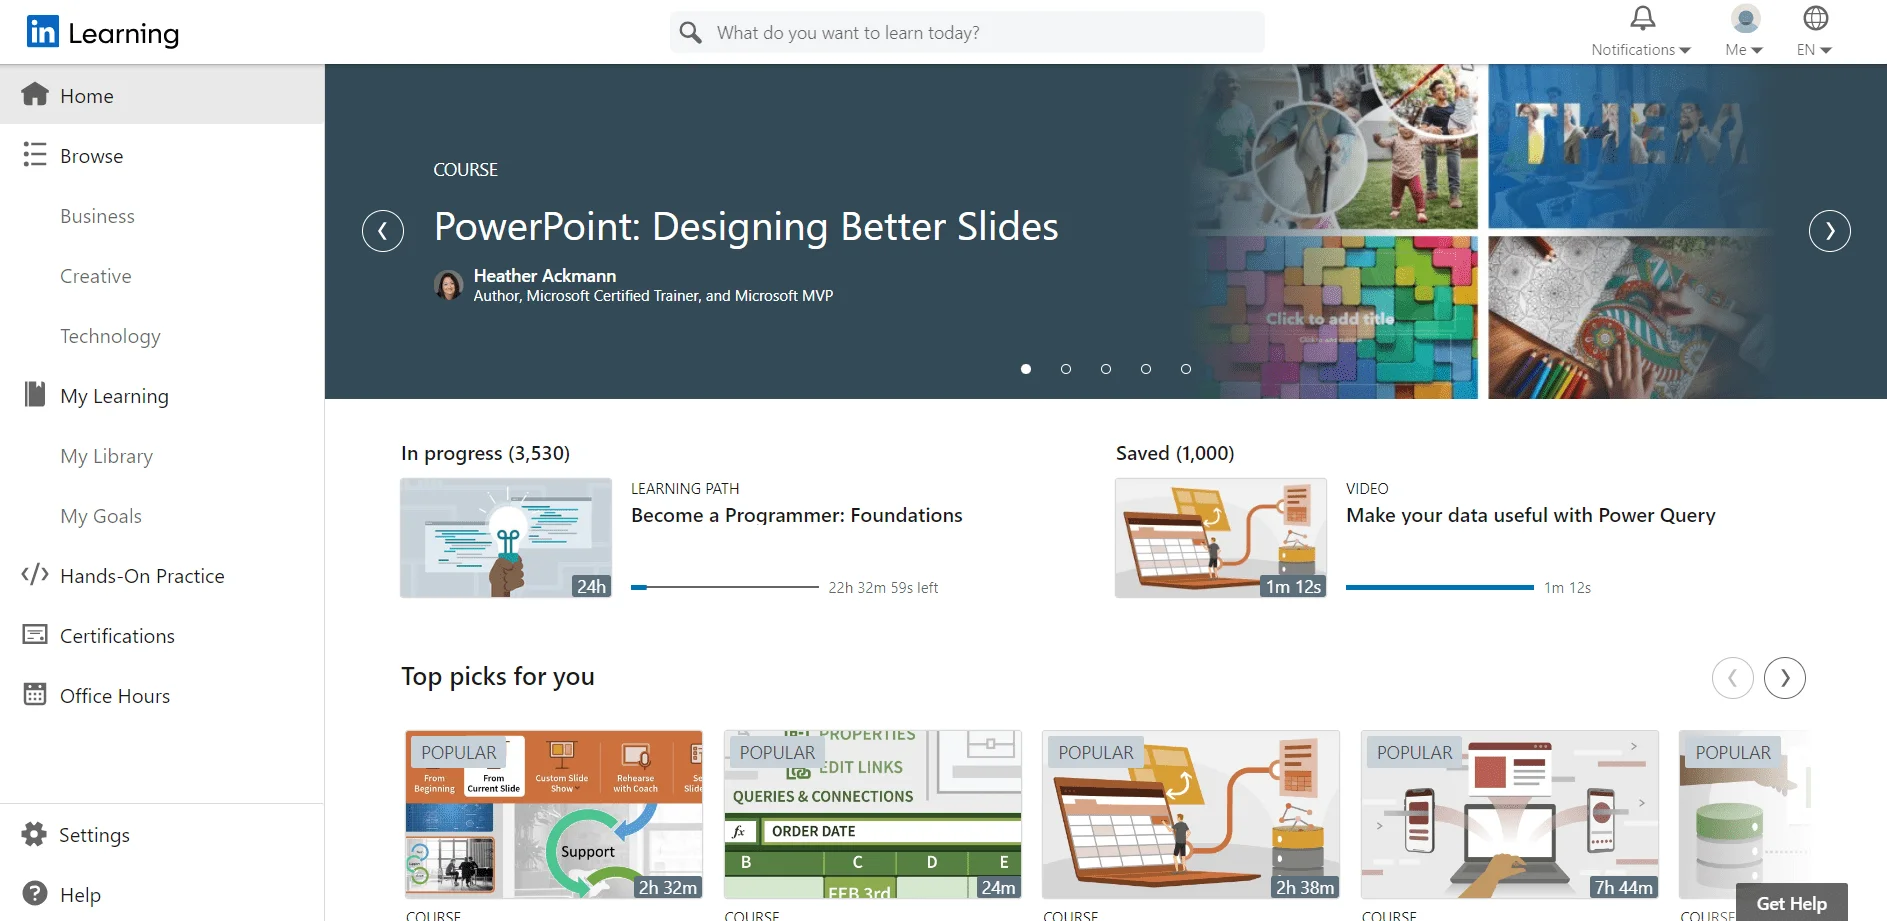The width and height of the screenshot is (1887, 921).
Task: Click the Hands-On Practice code icon
Action: click(x=35, y=574)
